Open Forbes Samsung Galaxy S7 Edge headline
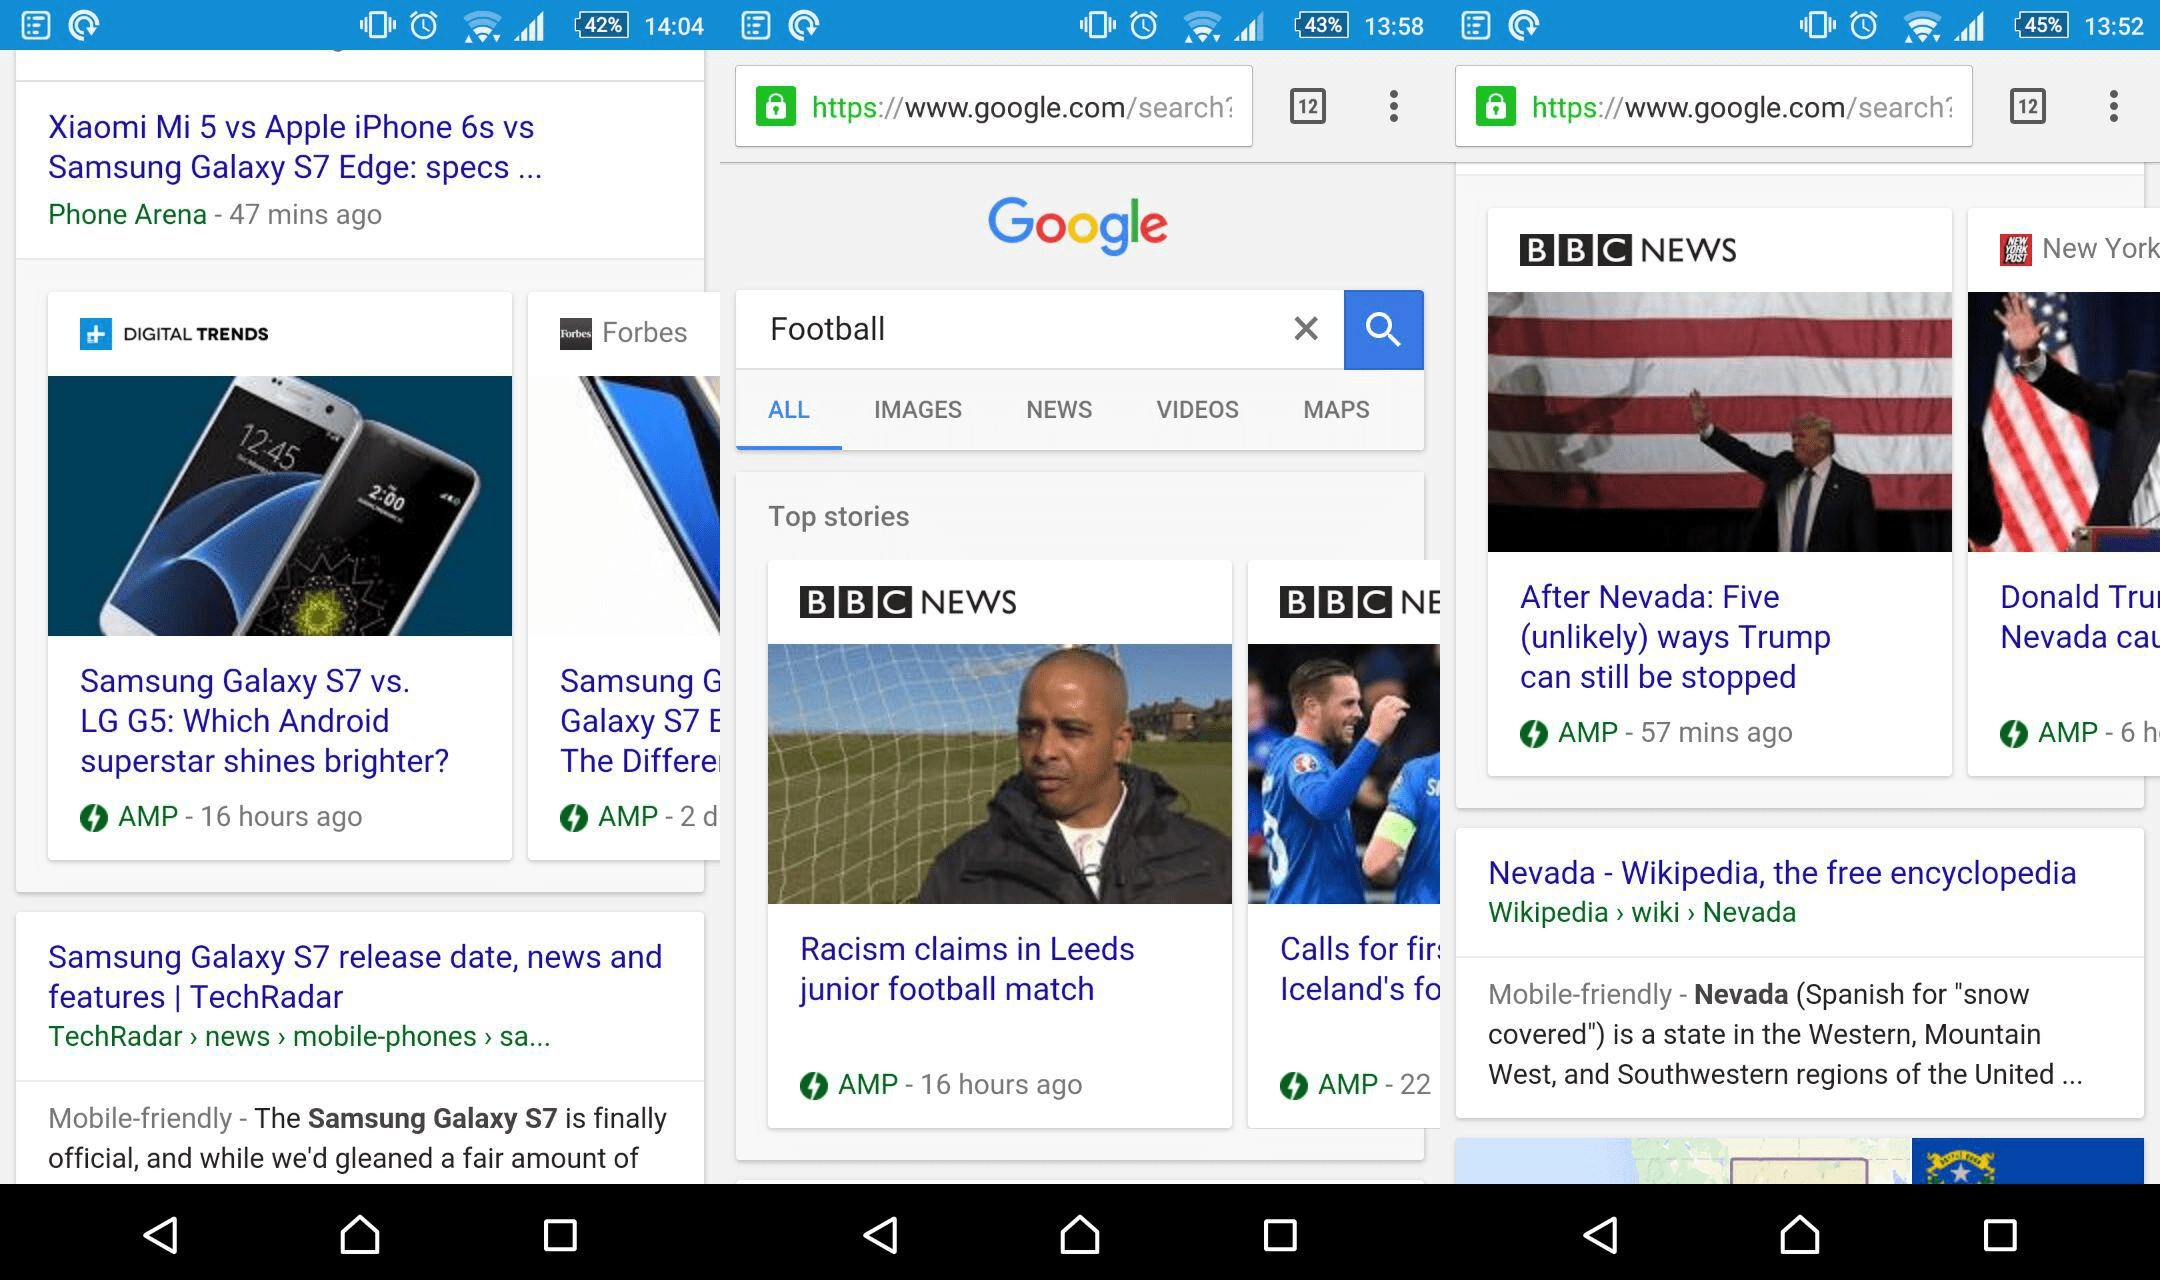This screenshot has width=2160, height=1280. click(640, 721)
